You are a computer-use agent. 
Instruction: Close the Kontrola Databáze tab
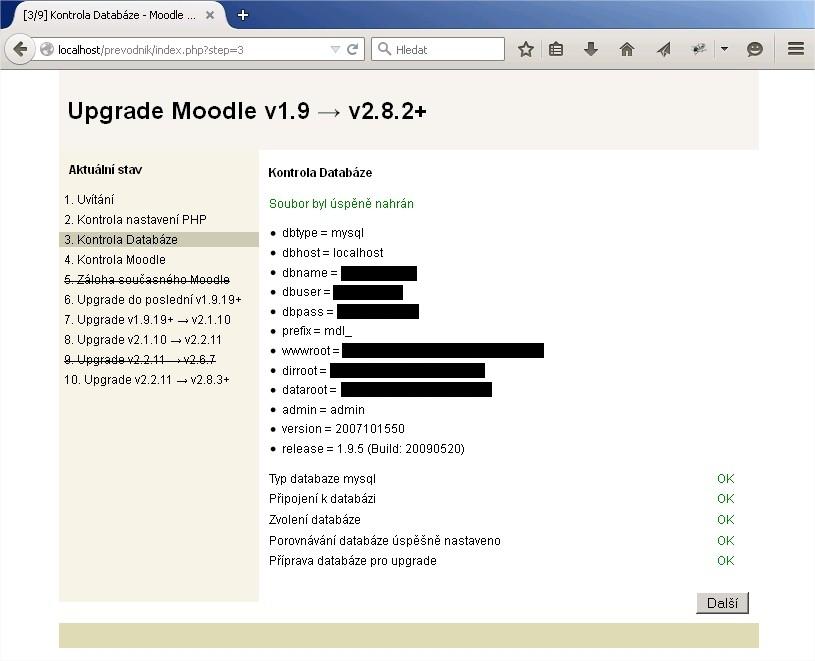210,15
